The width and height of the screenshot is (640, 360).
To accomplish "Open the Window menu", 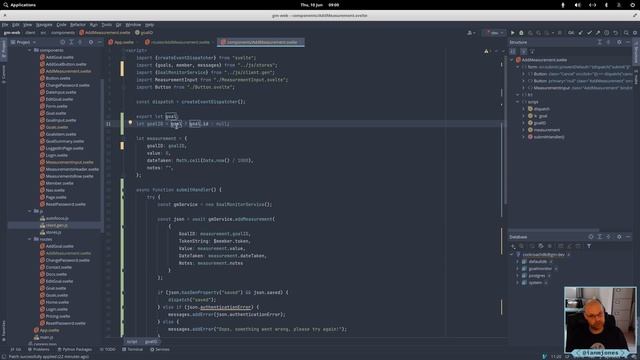I will point(133,24).
